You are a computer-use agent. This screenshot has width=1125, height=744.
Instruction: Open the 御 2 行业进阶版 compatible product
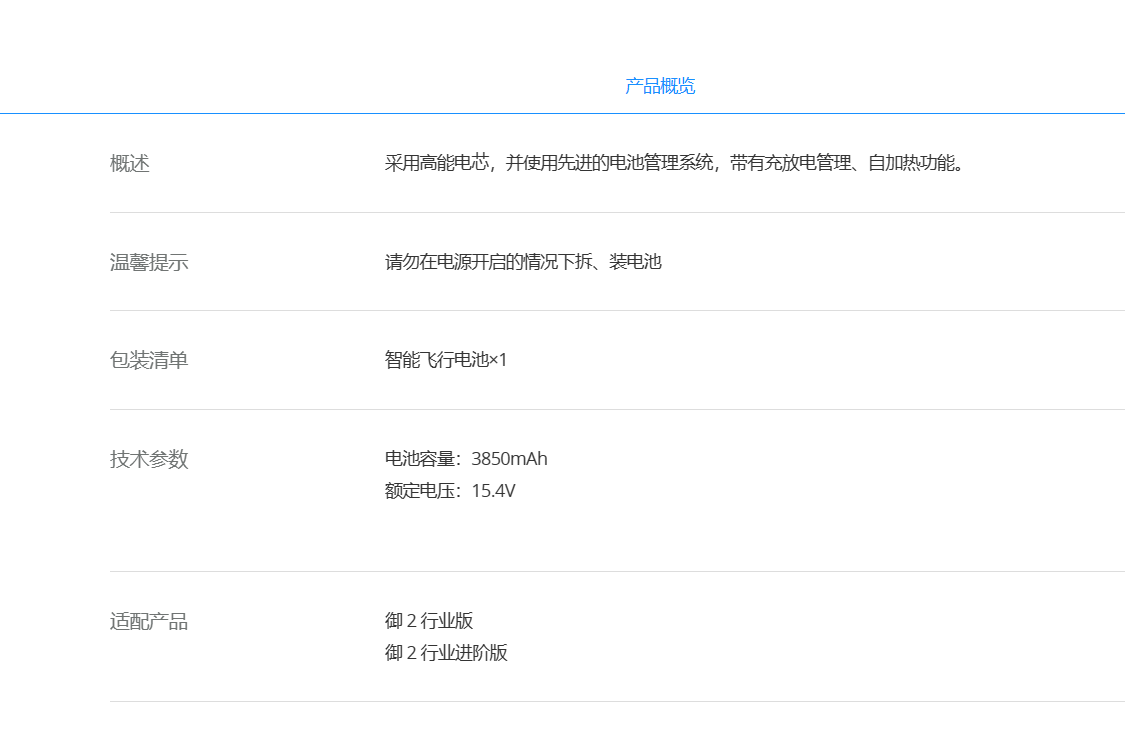tap(446, 653)
